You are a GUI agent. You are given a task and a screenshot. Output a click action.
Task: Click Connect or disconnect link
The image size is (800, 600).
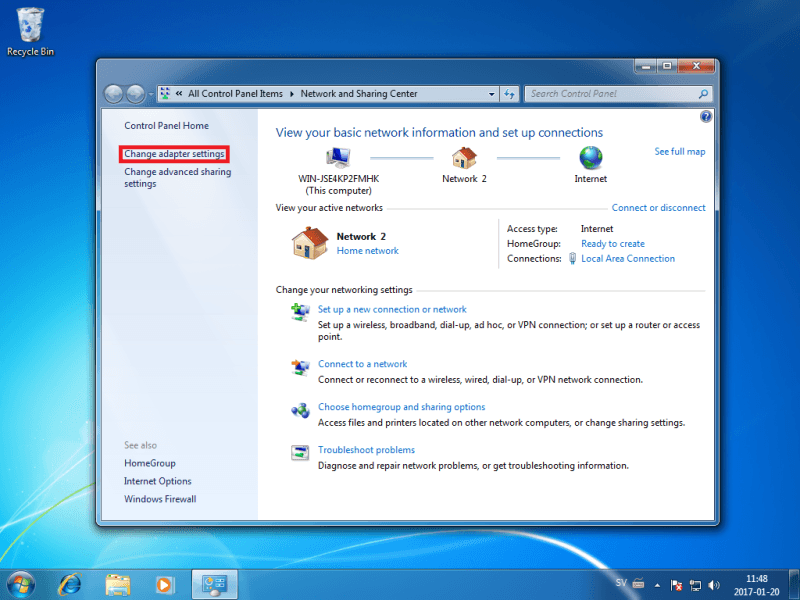pos(658,208)
